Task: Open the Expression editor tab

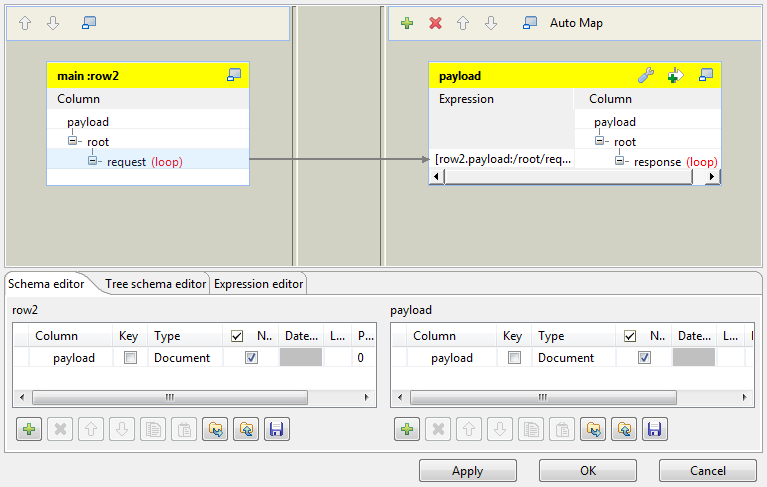Action: [258, 284]
